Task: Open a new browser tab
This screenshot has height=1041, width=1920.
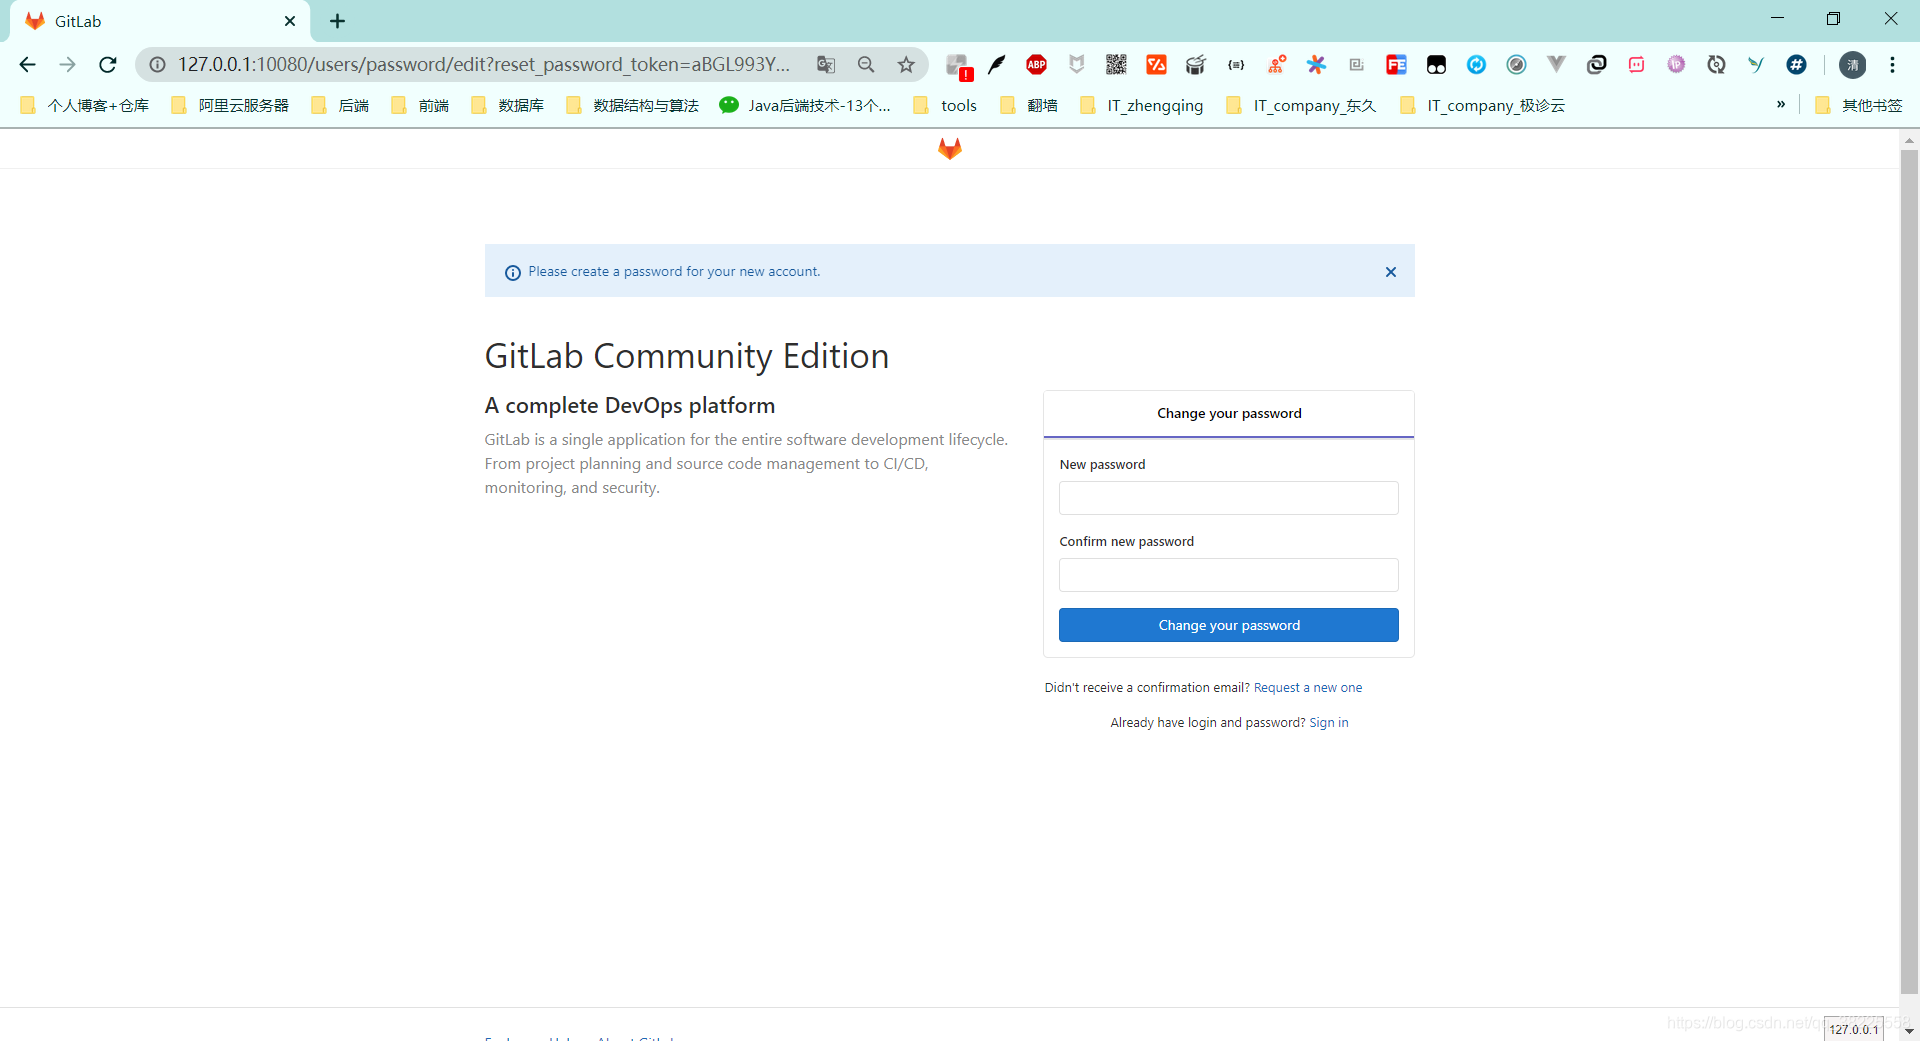Action: coord(338,21)
